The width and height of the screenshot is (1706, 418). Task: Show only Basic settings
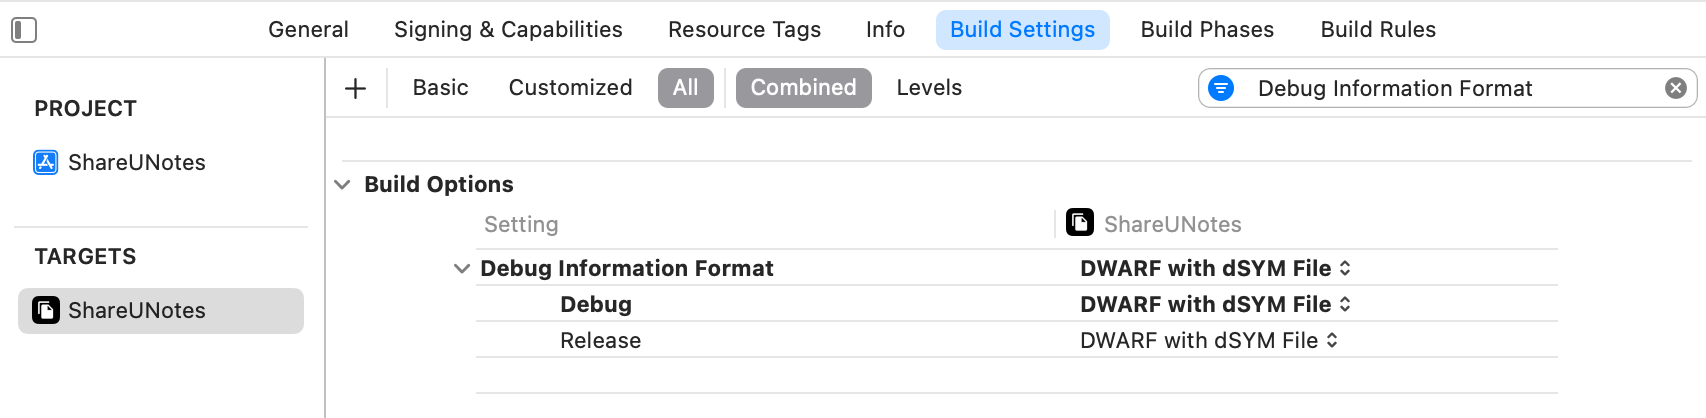pos(440,88)
